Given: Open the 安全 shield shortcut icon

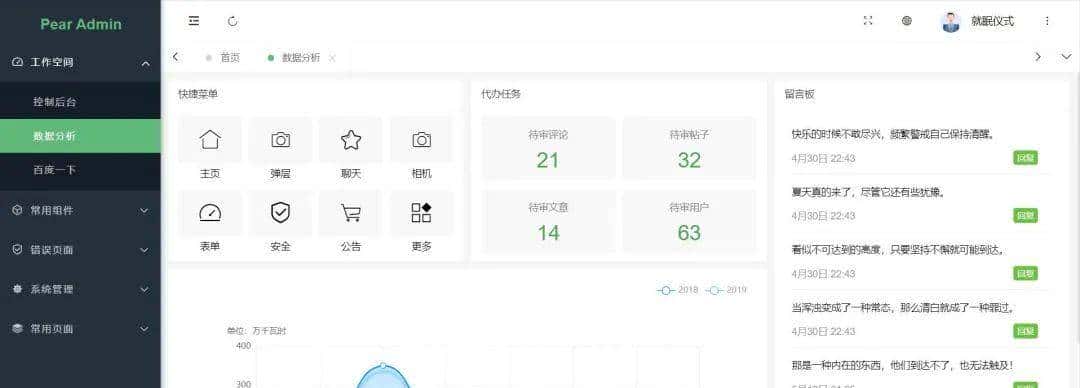Looking at the screenshot, I should tap(280, 213).
